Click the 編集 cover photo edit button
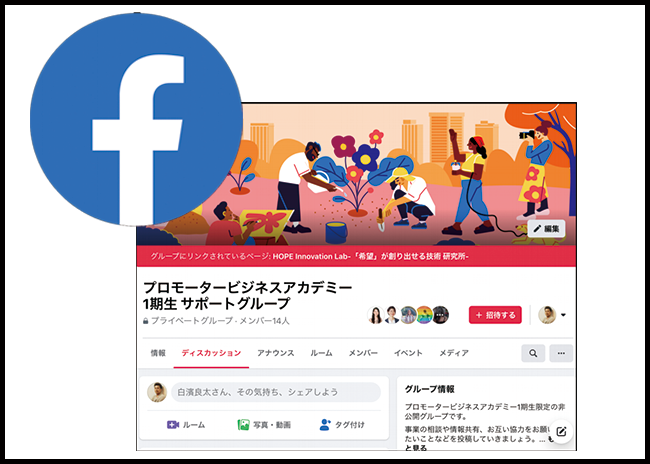The height and width of the screenshot is (464, 650). tap(546, 228)
